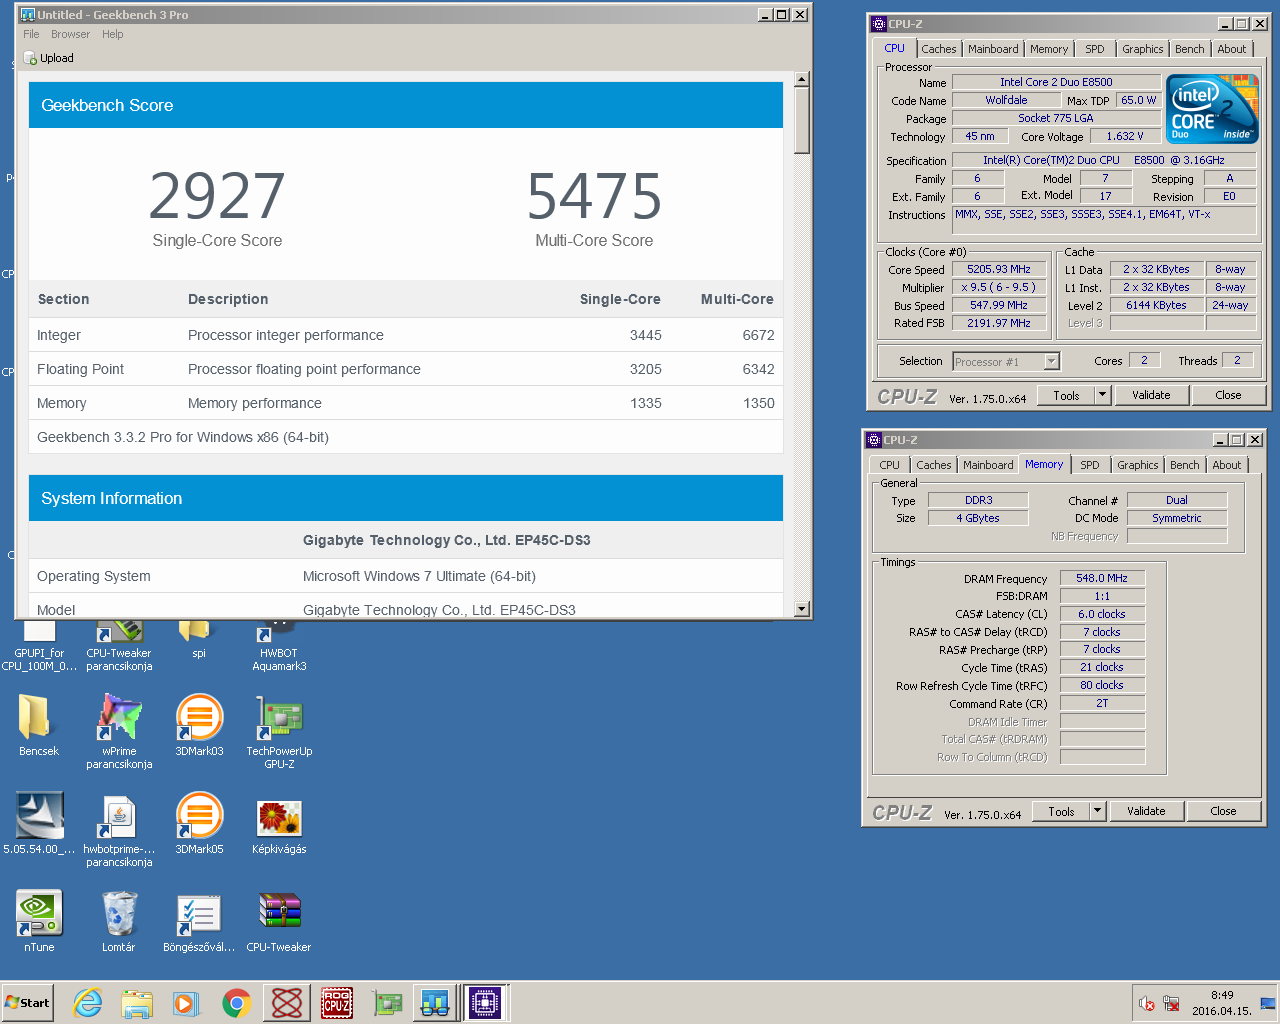The width and height of the screenshot is (1280, 1024).
Task: Switch to the green GPU-Z taskbar item
Action: (386, 1003)
